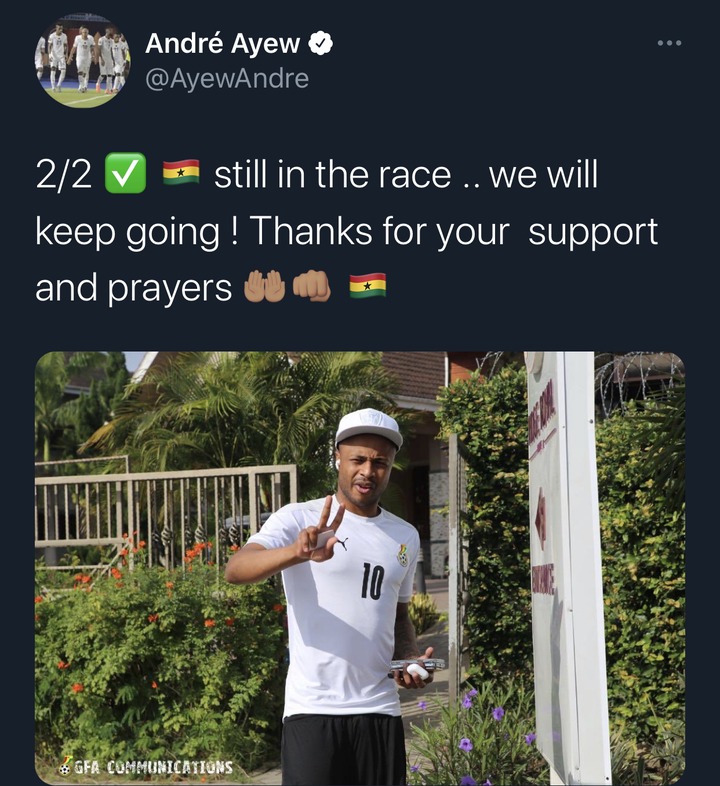This screenshot has width=720, height=786.
Task: Open André Ayew's profile picture
Action: point(82,61)
